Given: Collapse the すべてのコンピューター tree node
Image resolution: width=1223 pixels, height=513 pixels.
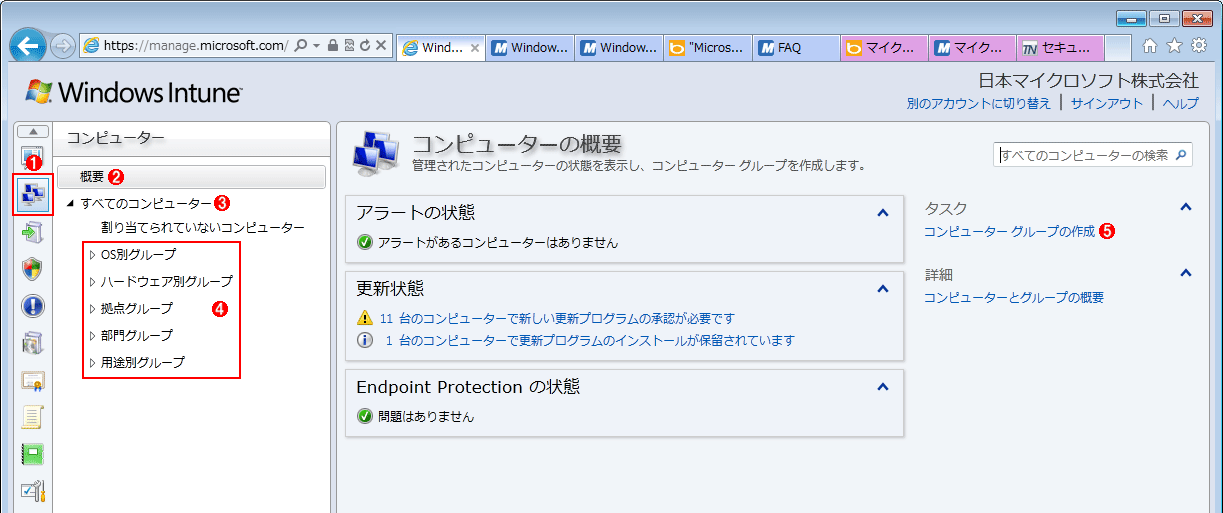Looking at the screenshot, I should click(x=71, y=203).
